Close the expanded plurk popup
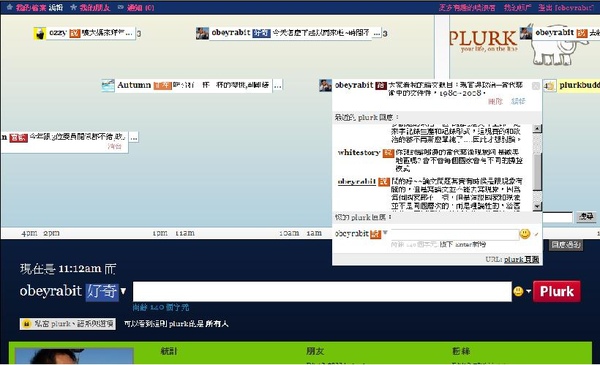600x365 pixels. [x=536, y=86]
